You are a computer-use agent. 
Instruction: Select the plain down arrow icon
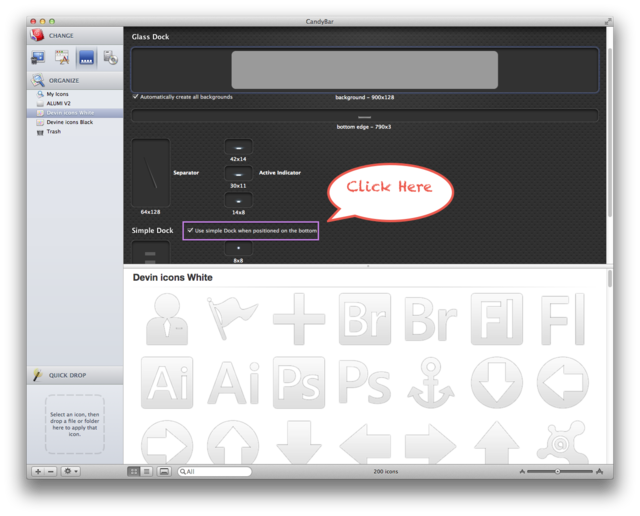pyautogui.click(x=299, y=443)
